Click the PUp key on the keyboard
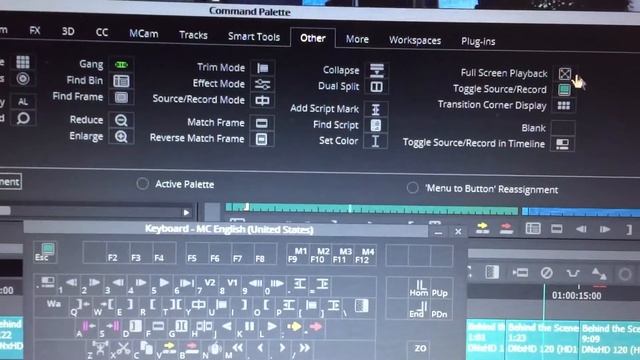Screen dimensions: 640x360 tap(440, 289)
